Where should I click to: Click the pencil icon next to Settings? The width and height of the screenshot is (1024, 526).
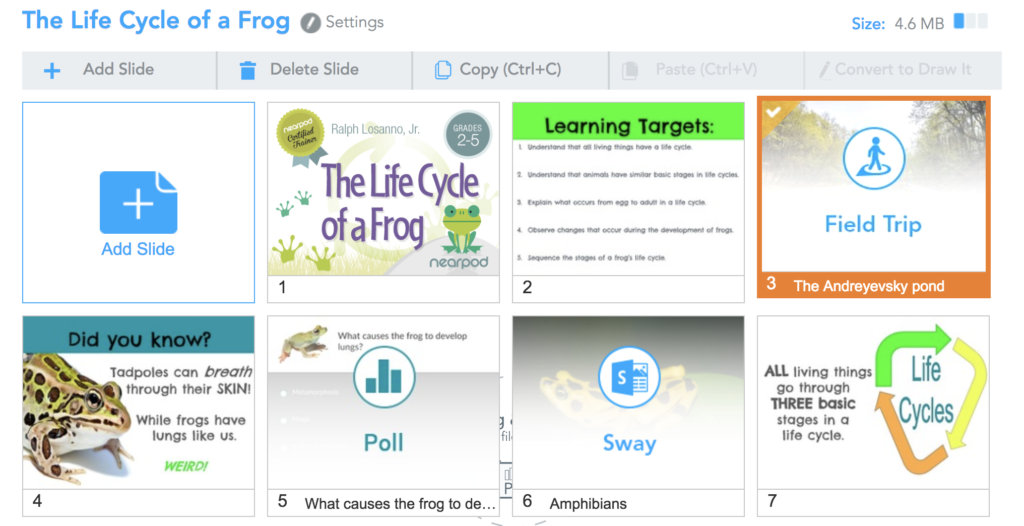(x=310, y=24)
